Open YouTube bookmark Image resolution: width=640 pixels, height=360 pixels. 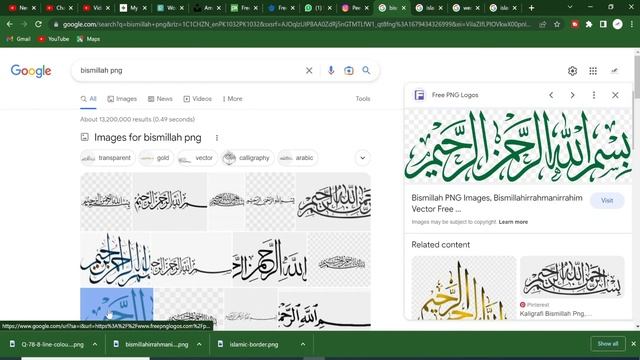click(53, 39)
